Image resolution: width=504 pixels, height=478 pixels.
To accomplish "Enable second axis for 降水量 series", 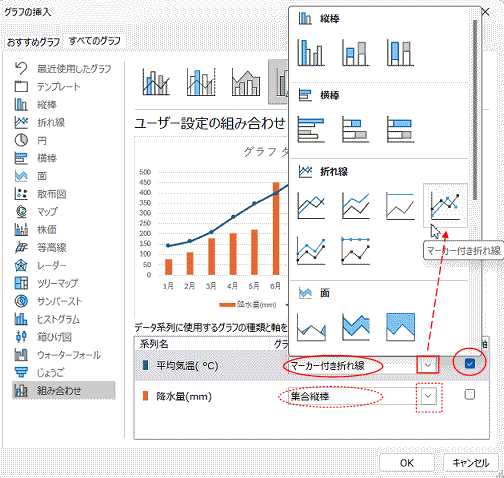I will (470, 395).
